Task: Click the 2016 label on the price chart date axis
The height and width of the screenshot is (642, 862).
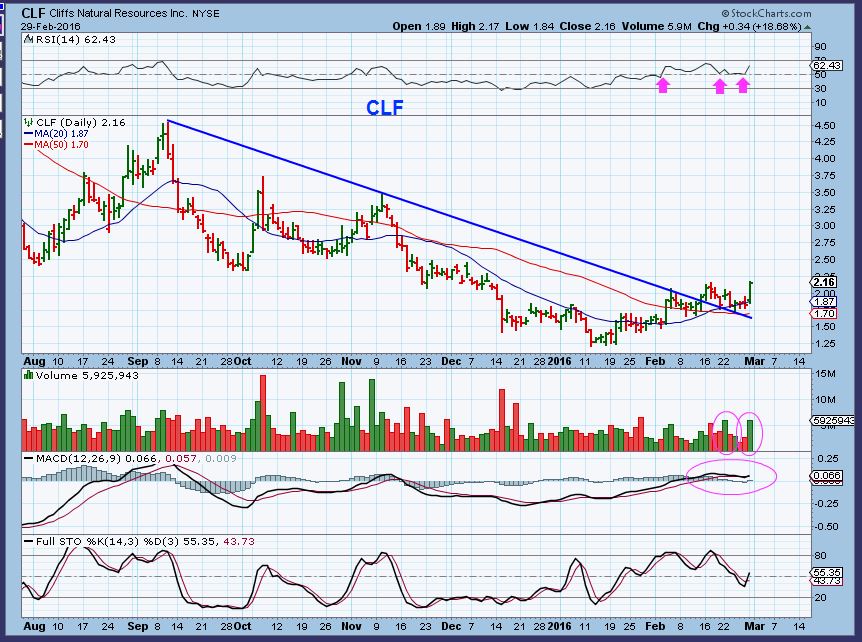Action: (559, 361)
